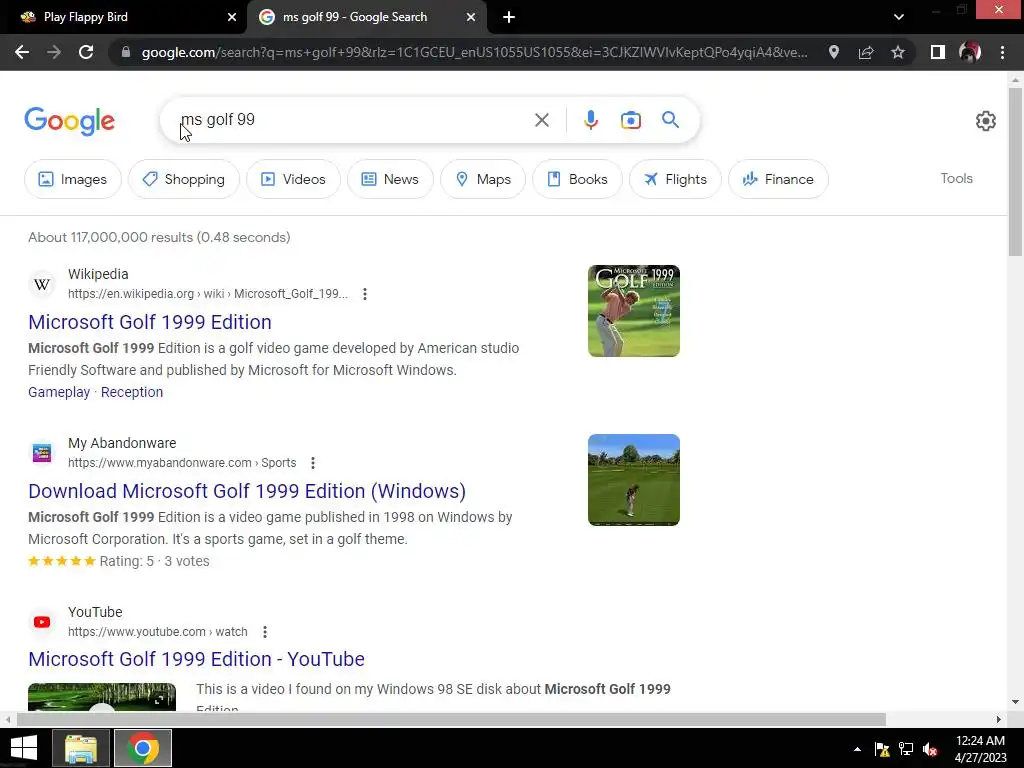Select the ms golf 99 Google Search tab
This screenshot has width=1024, height=768.
tap(367, 18)
